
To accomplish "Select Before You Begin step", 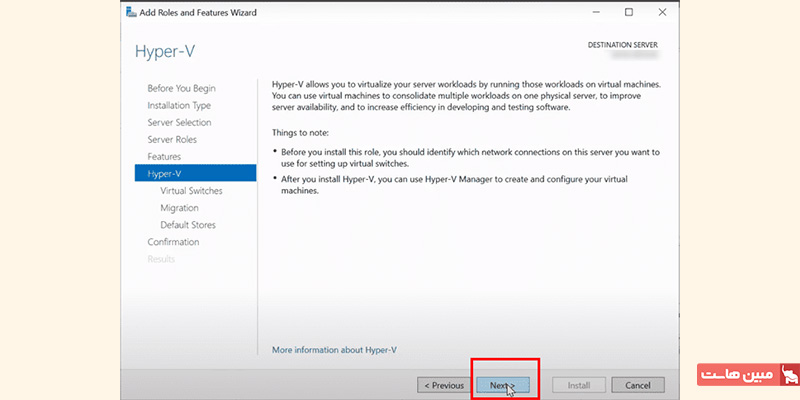I will coord(182,88).
